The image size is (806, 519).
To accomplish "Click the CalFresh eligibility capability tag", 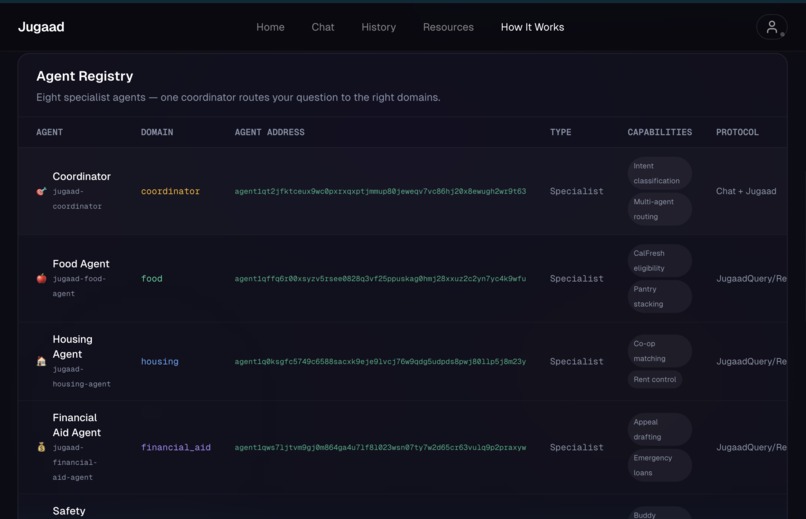I will coord(660,261).
